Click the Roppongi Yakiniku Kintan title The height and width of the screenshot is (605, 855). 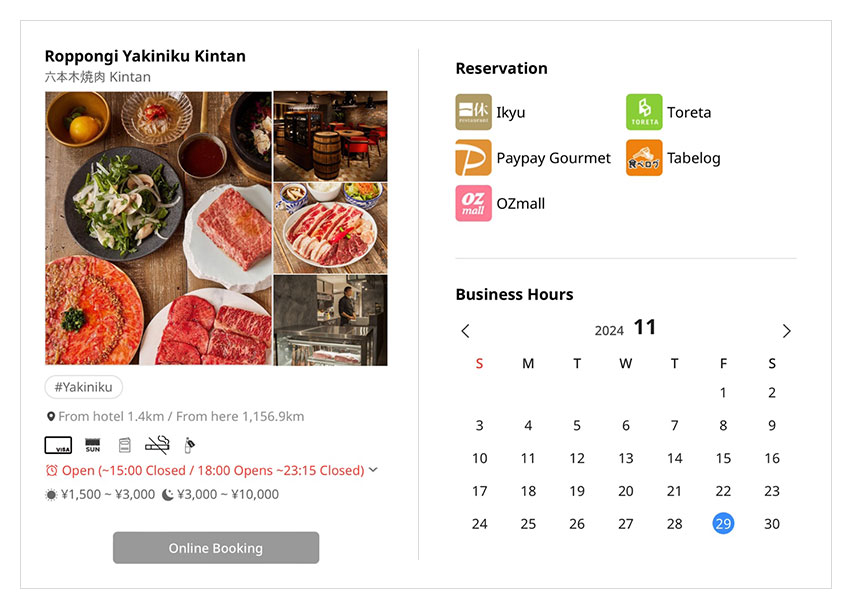[x=145, y=56]
